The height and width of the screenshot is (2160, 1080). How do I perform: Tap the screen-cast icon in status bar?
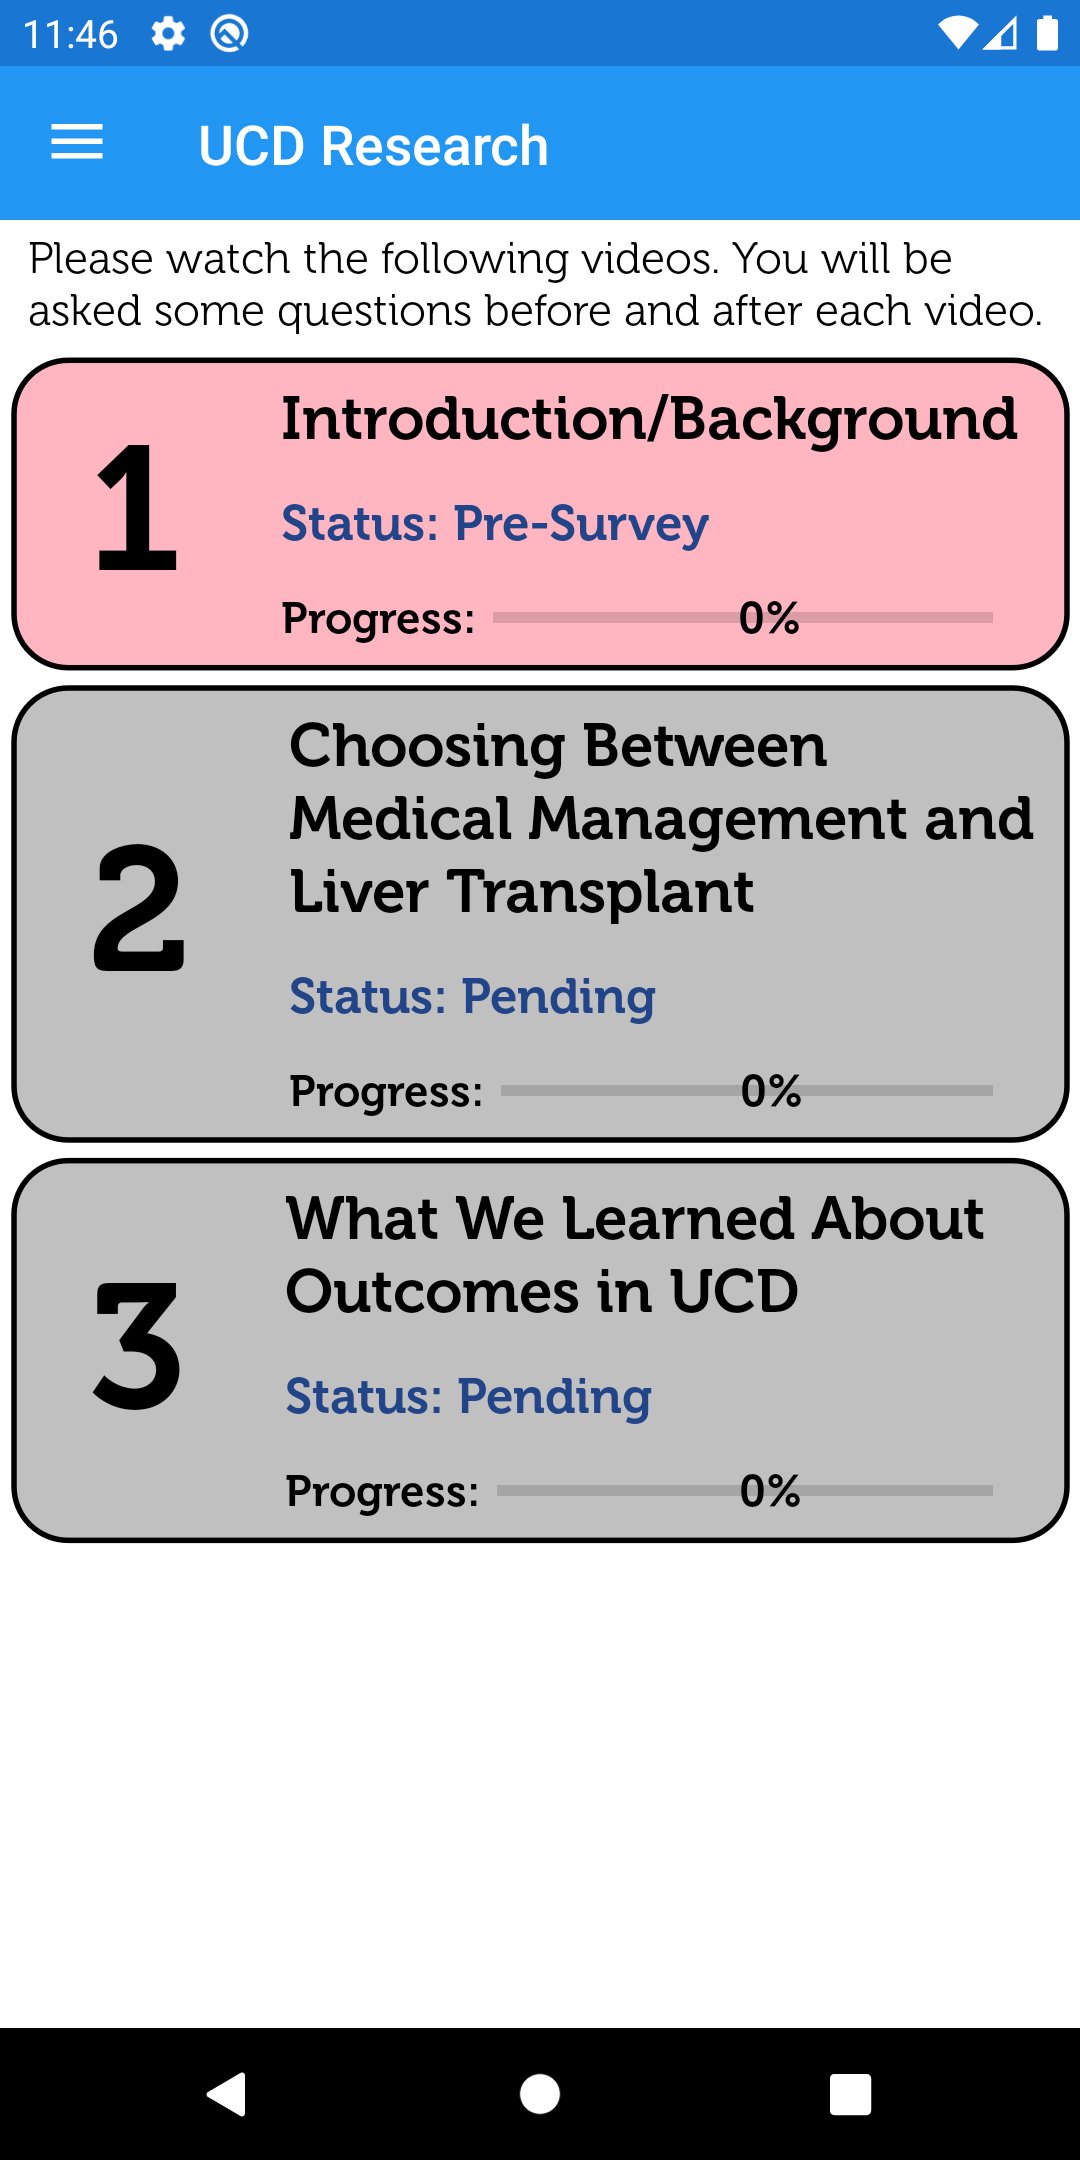coord(228,33)
